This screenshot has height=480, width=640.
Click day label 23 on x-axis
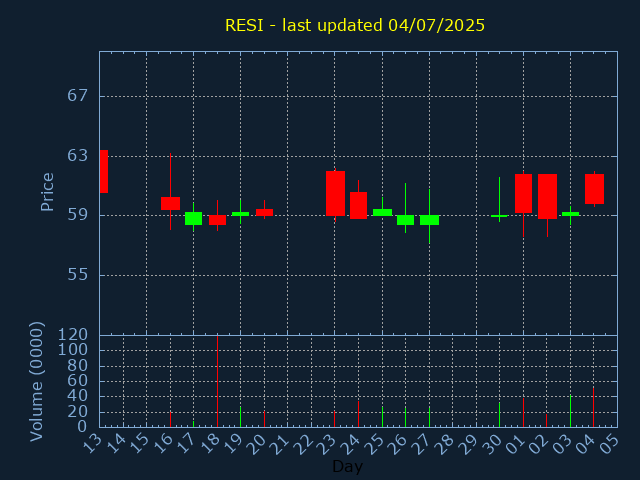330,444
